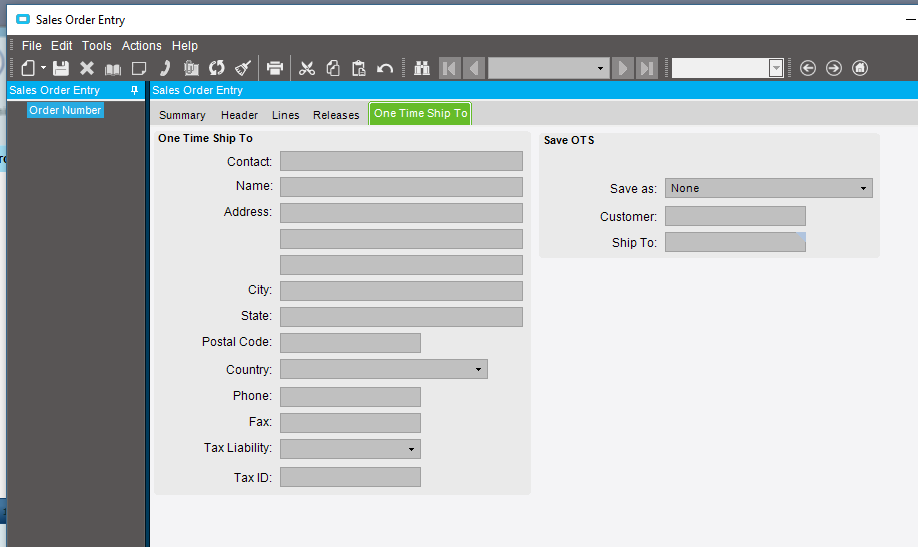Click the open book icon in toolbar
This screenshot has height=547, width=918.
click(x=113, y=69)
